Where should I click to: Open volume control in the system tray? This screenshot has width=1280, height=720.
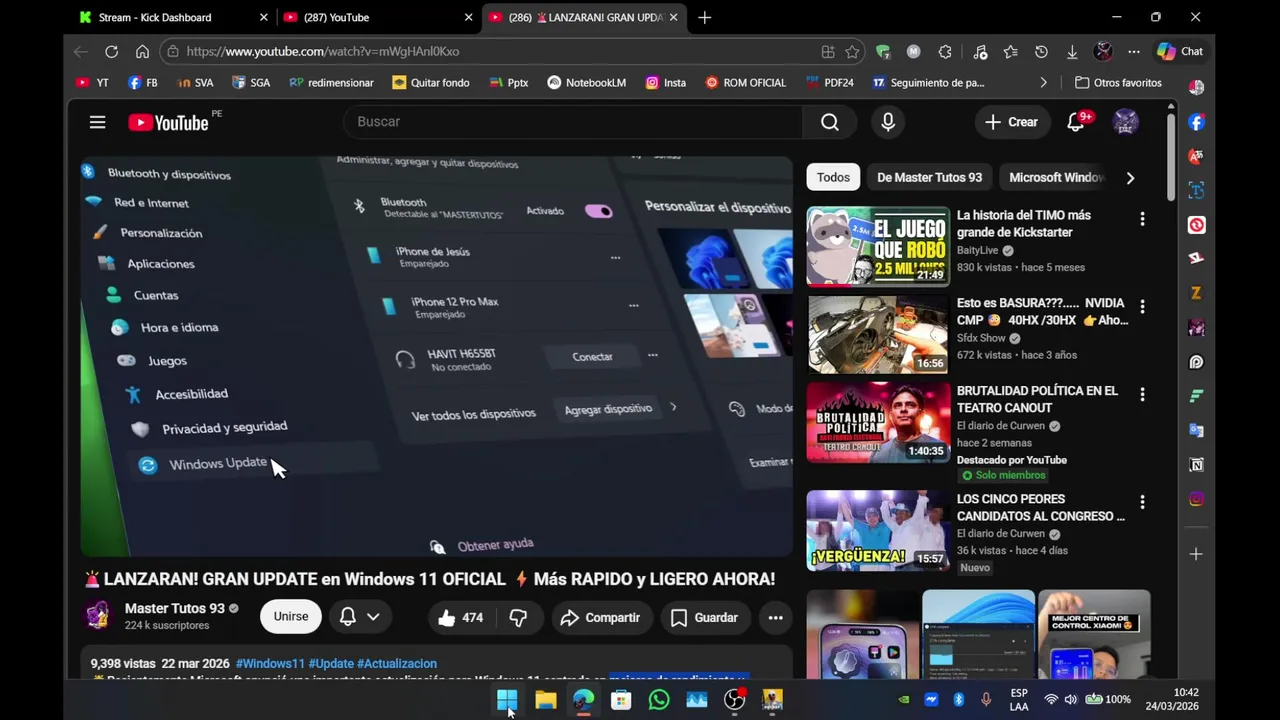(1071, 700)
